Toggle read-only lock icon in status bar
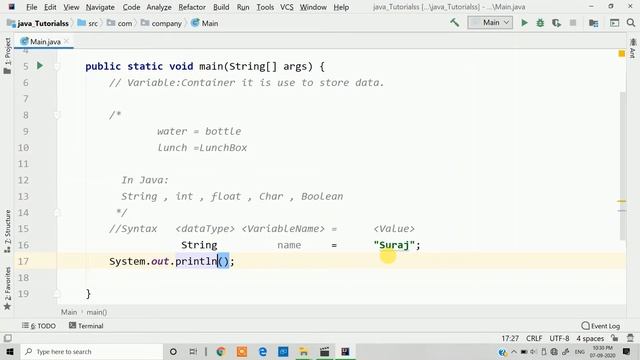Image resolution: width=640 pixels, height=360 pixels. tap(615, 338)
